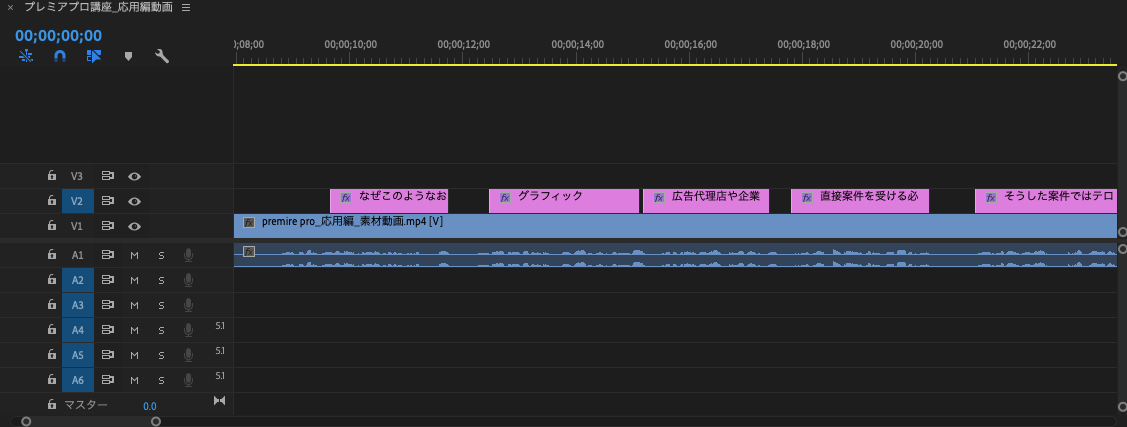The height and width of the screenshot is (427, 1127).
Task: Enable voice-over record microphone on A2
Action: (x=188, y=280)
